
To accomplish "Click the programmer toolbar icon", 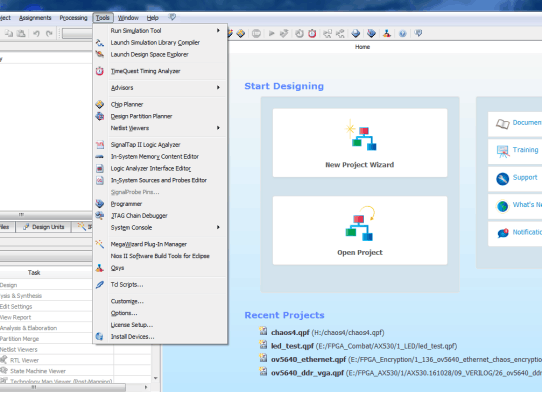I will [x=371, y=34].
